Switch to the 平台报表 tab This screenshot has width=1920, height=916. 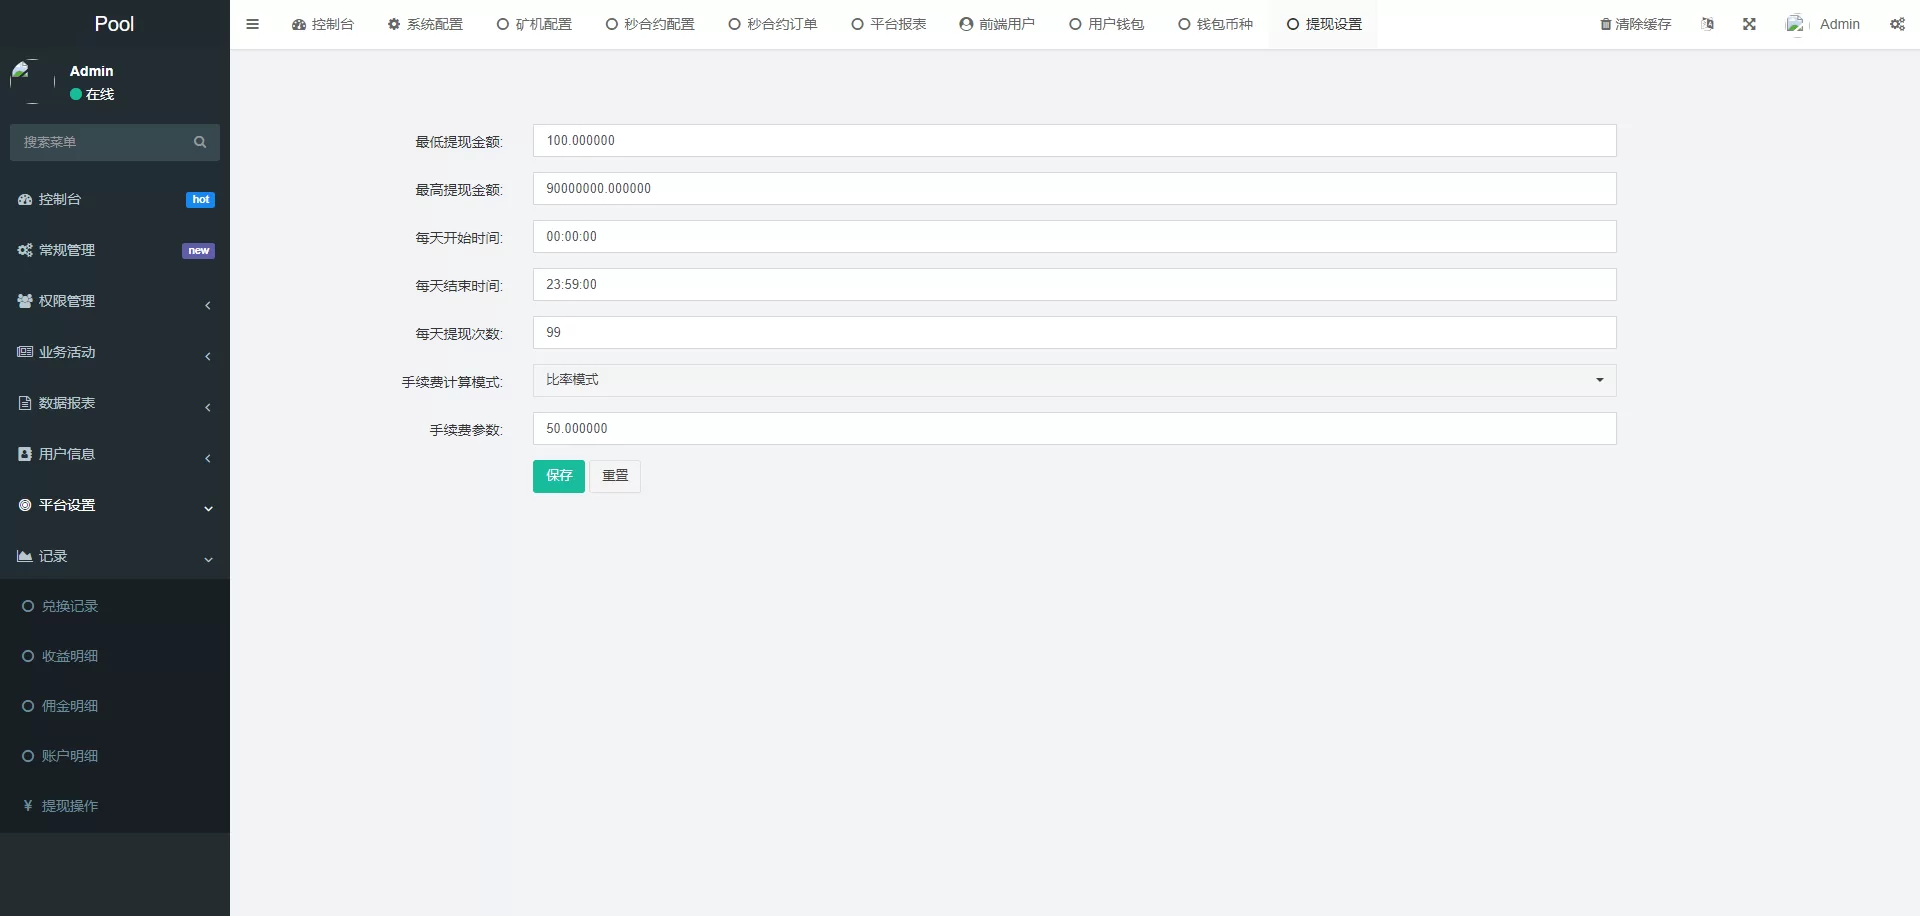click(x=889, y=24)
